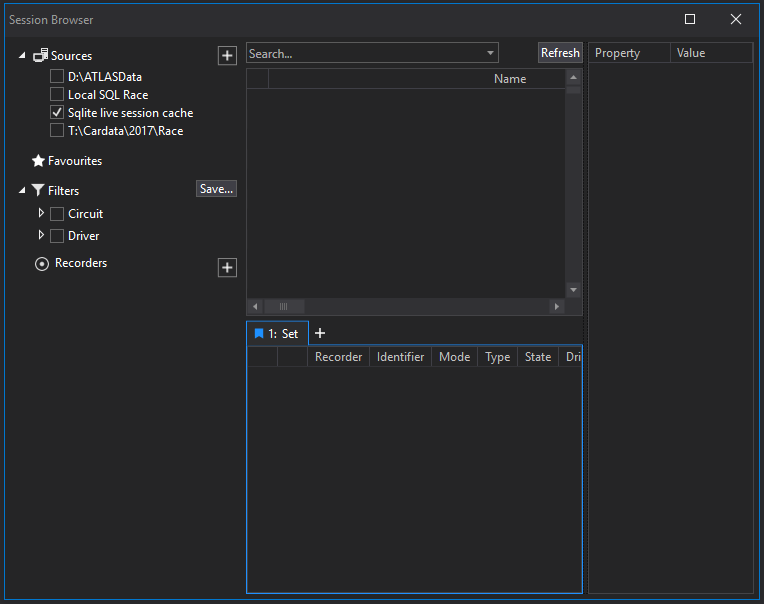Screen dimensions: 764x604
Task: Click the Save... filters button
Action: pos(216,189)
